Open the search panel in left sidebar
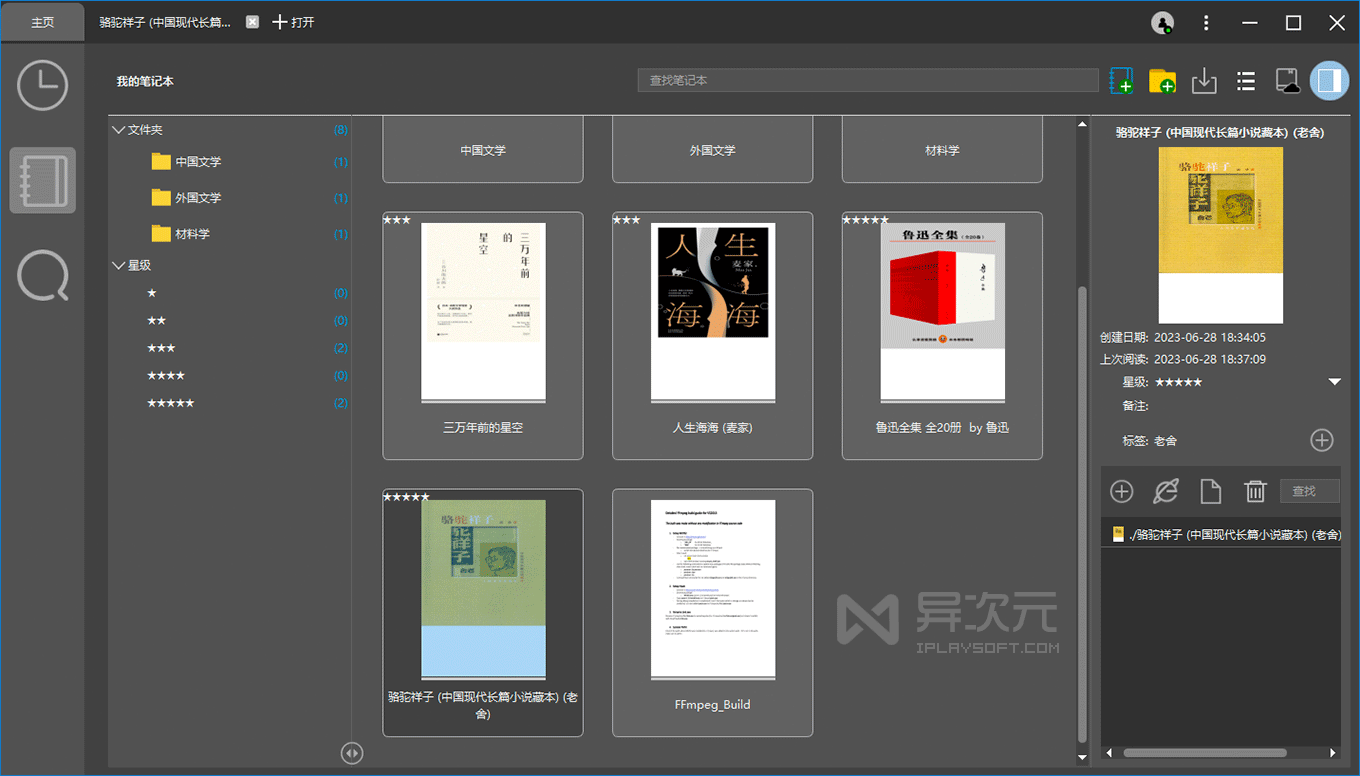Viewport: 1360px width, 776px height. coord(42,276)
